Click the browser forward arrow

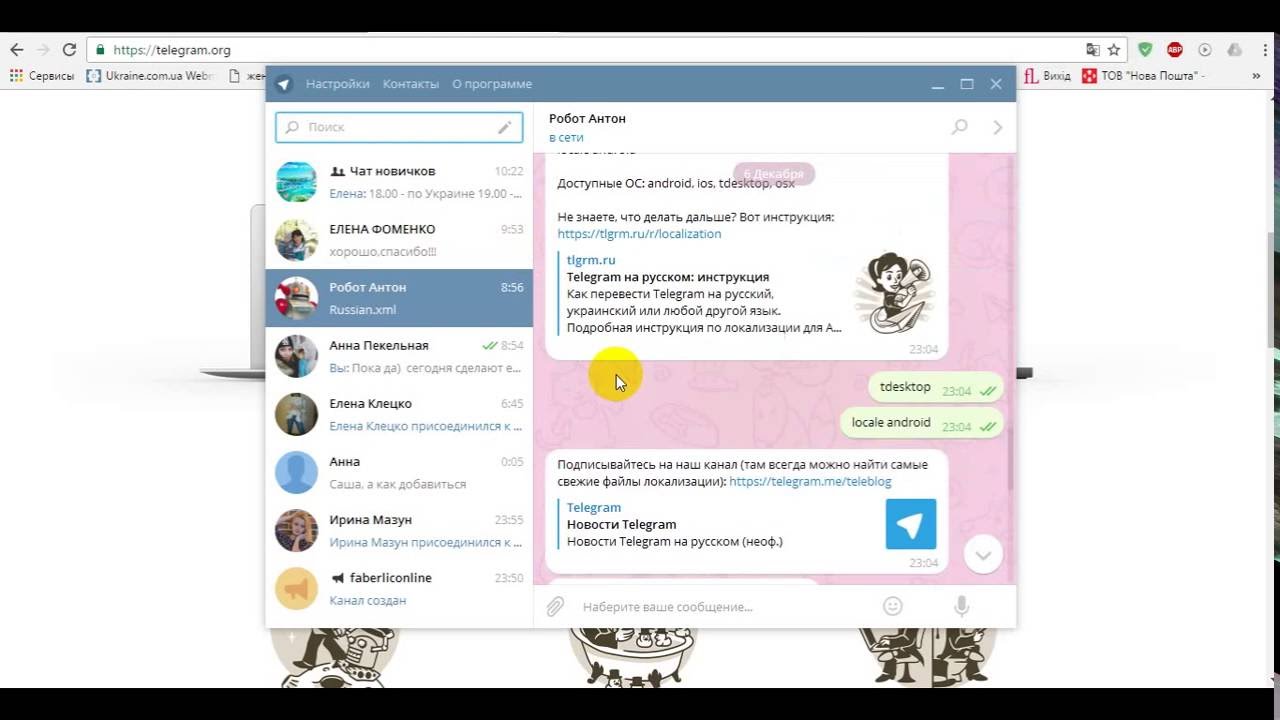(43, 50)
